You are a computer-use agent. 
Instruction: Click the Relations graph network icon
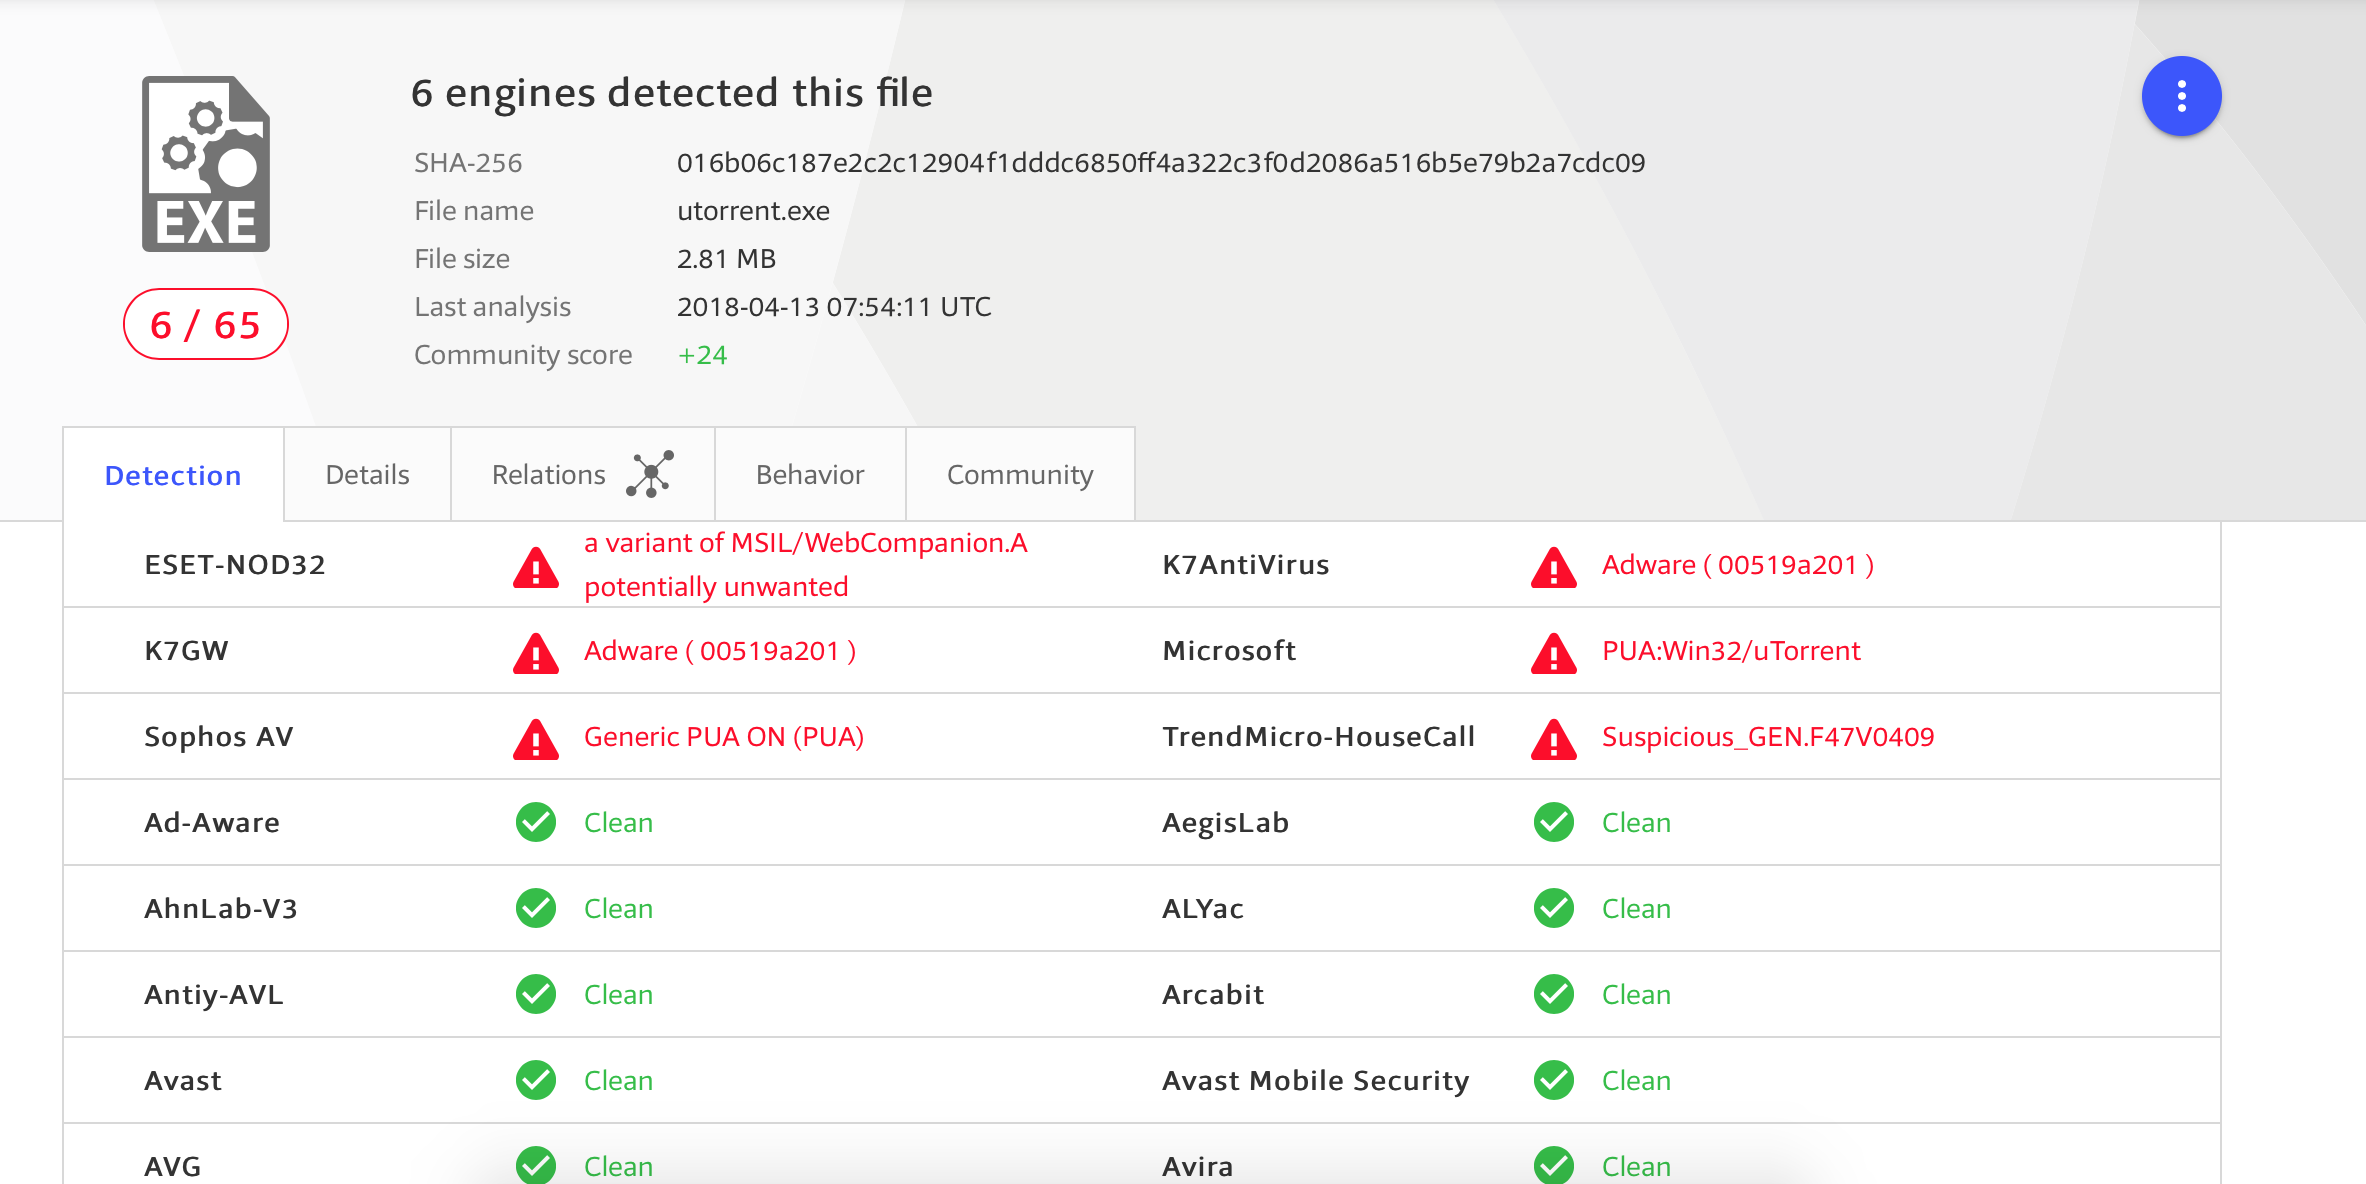650,474
